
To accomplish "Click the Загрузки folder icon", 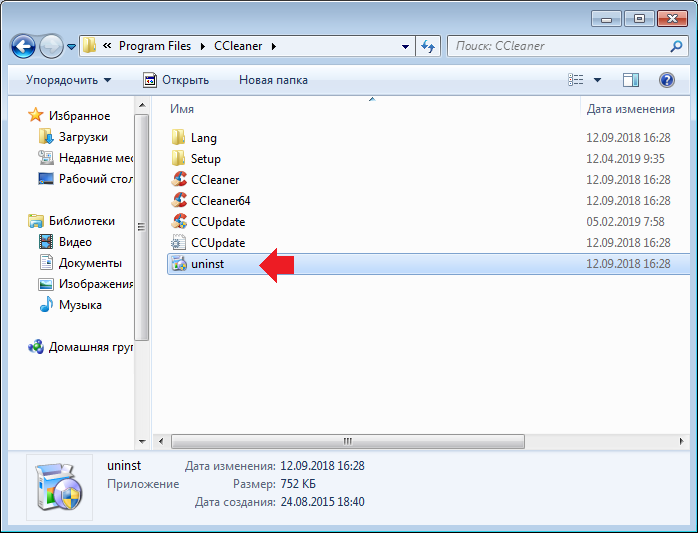I will [46, 137].
